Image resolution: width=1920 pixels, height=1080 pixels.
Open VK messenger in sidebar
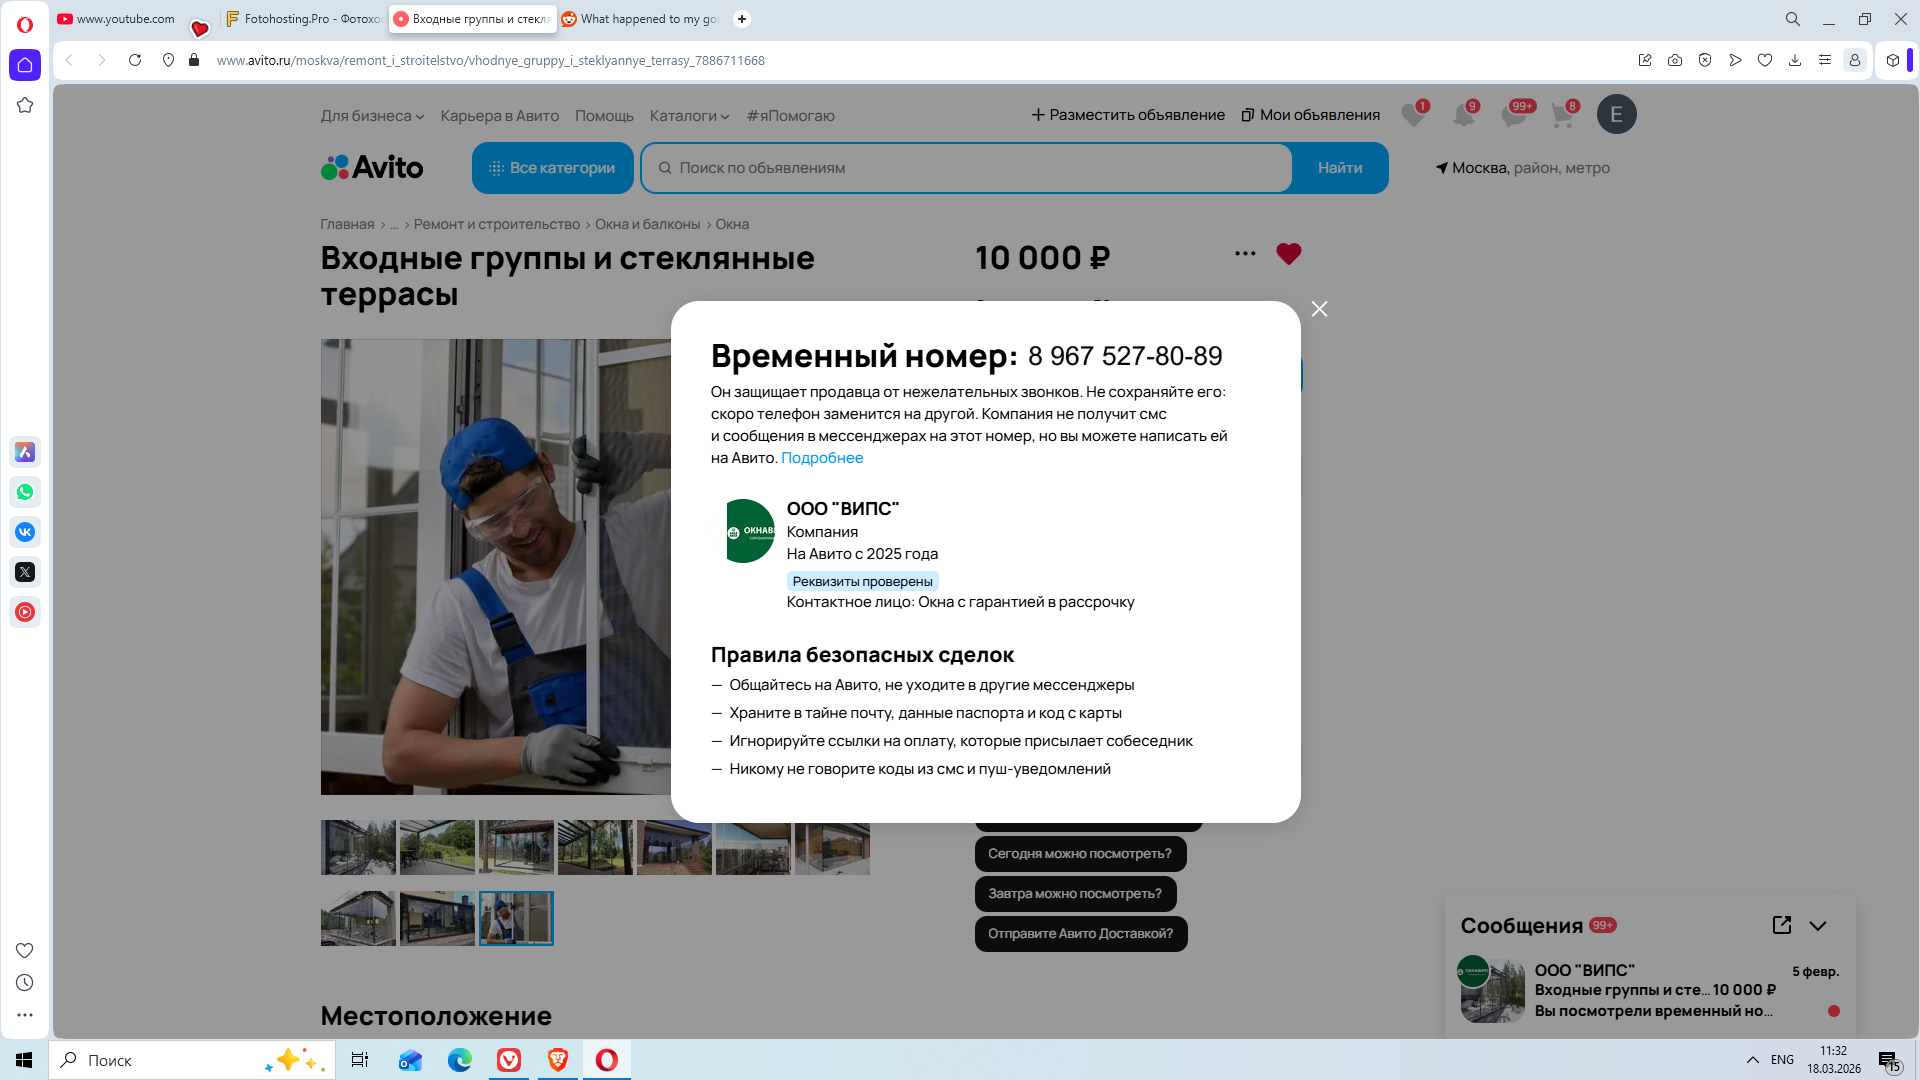[x=25, y=532]
